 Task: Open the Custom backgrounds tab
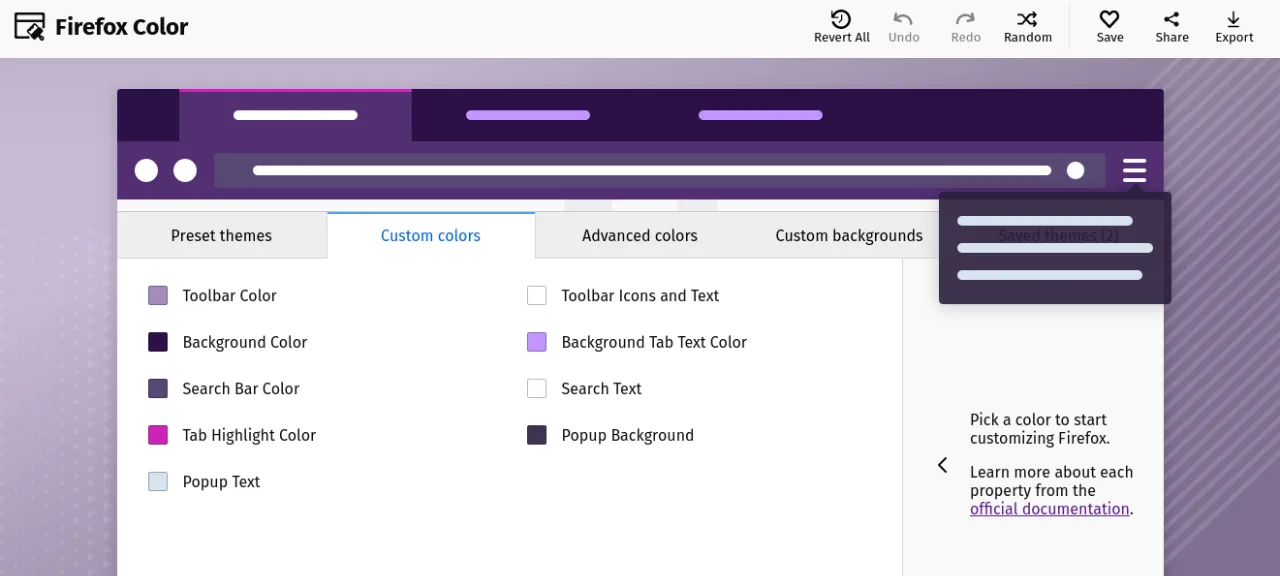click(x=849, y=236)
